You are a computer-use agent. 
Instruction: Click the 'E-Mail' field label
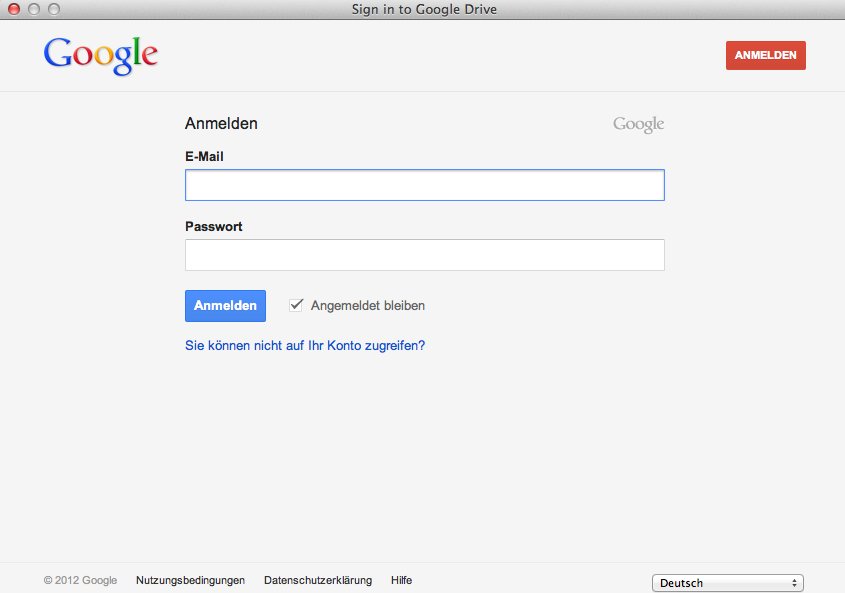click(x=204, y=156)
